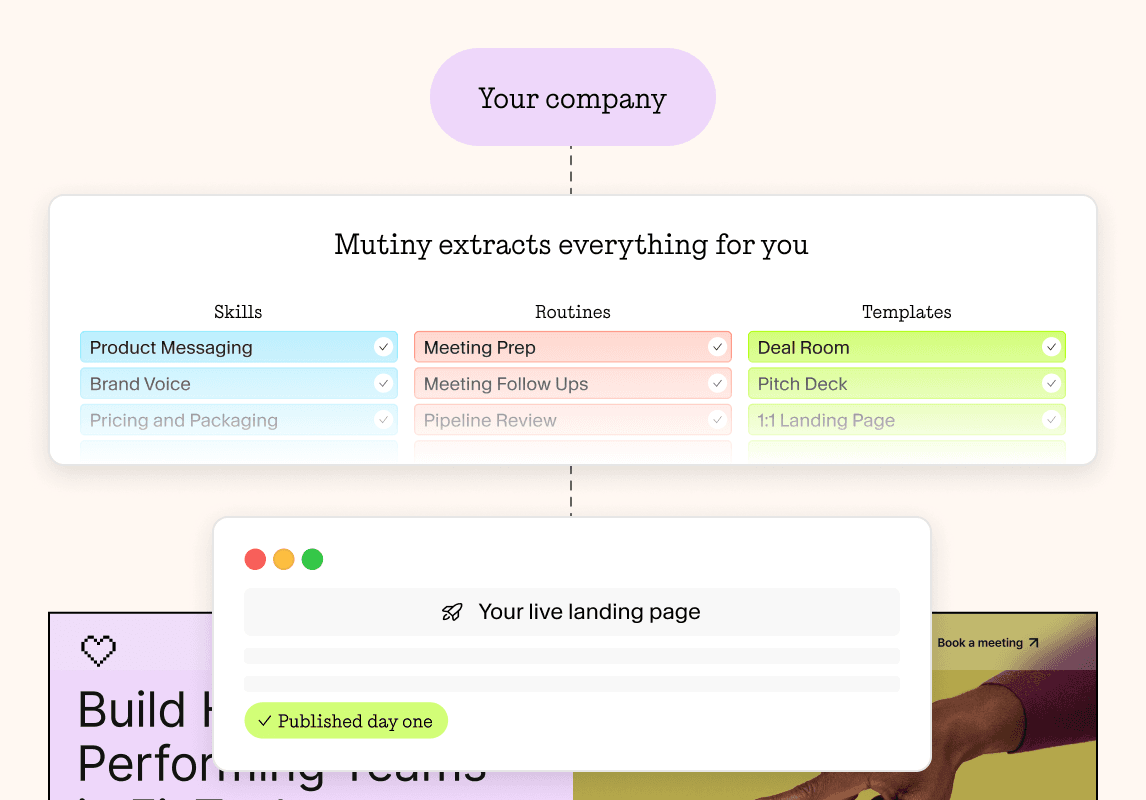Toggle the Deal Room checkmark

point(1051,347)
